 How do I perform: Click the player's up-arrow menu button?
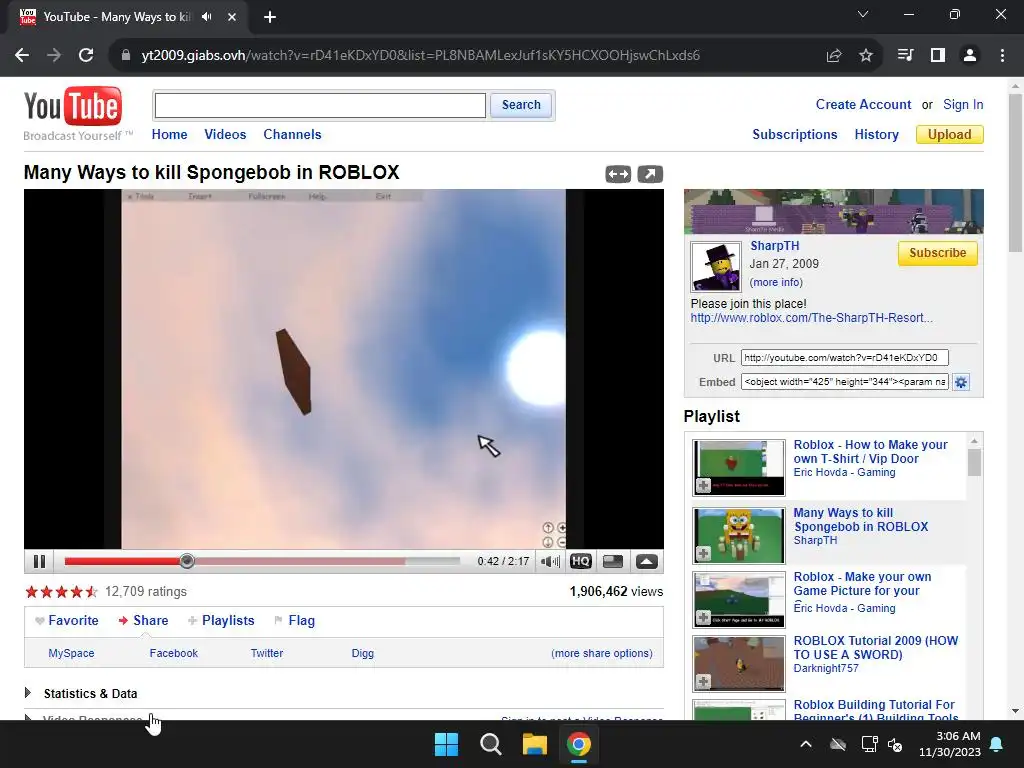coord(647,562)
